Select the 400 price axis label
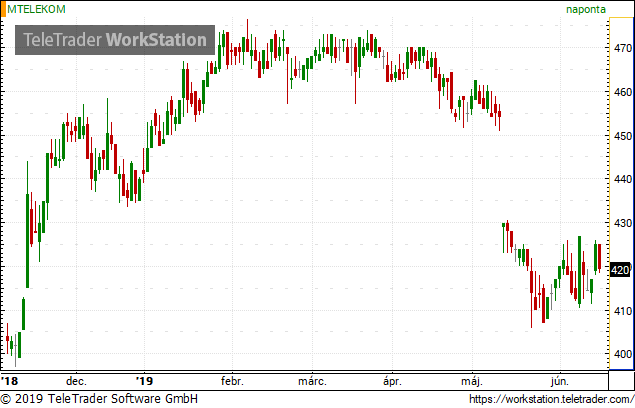The height and width of the screenshot is (408, 635). pos(623,354)
